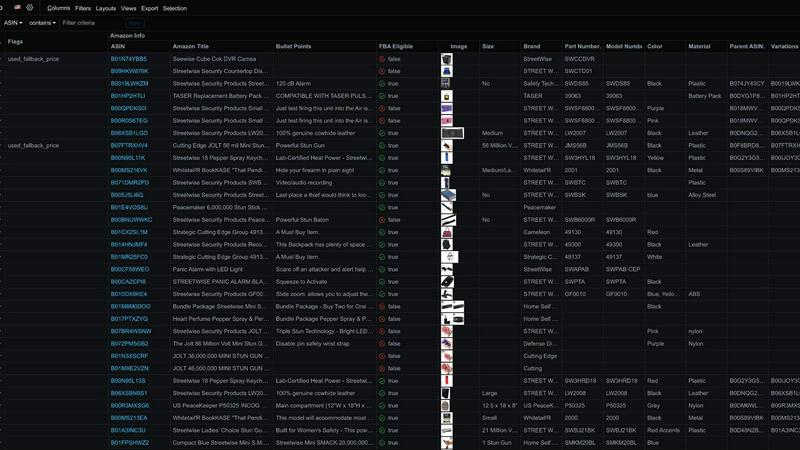The image size is (800, 450).
Task: Sort by the Flags column header
Action: [x=15, y=42]
